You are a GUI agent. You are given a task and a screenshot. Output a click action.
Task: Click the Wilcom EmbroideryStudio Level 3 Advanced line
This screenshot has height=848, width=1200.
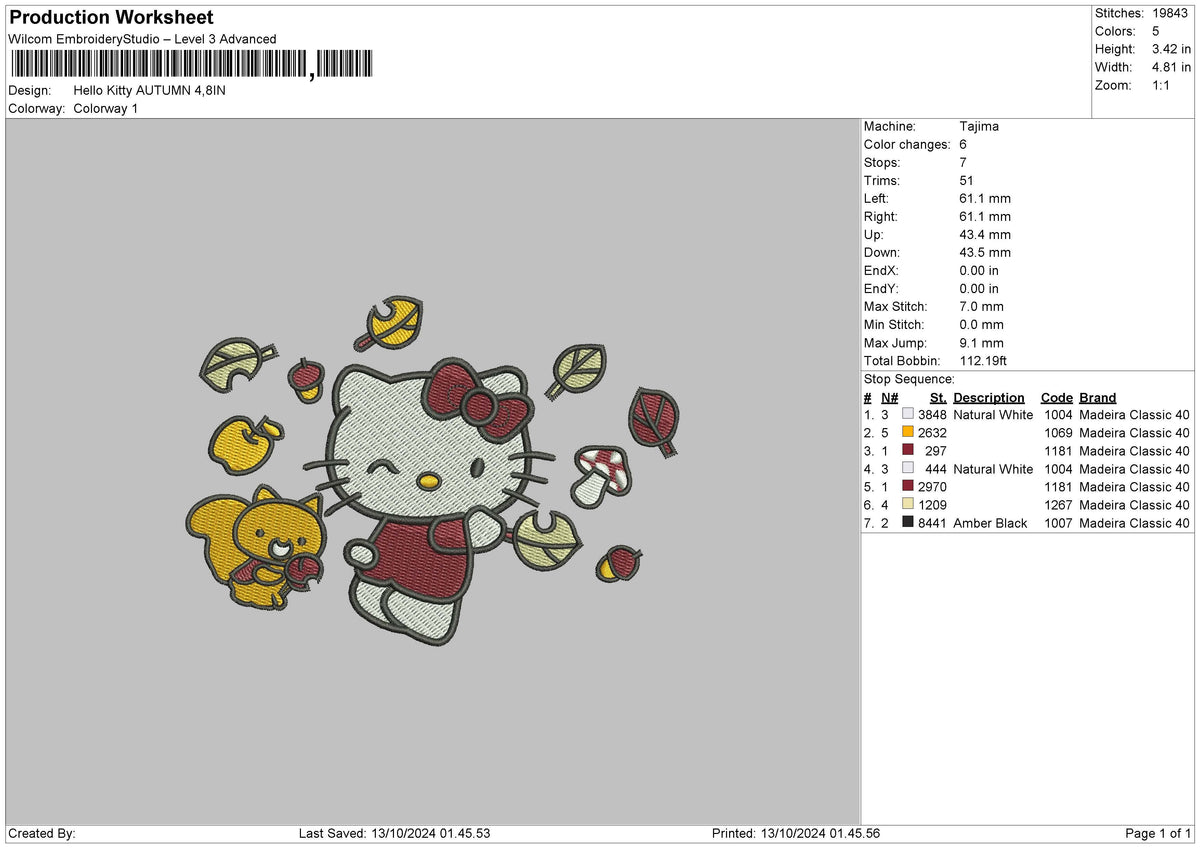[142, 39]
